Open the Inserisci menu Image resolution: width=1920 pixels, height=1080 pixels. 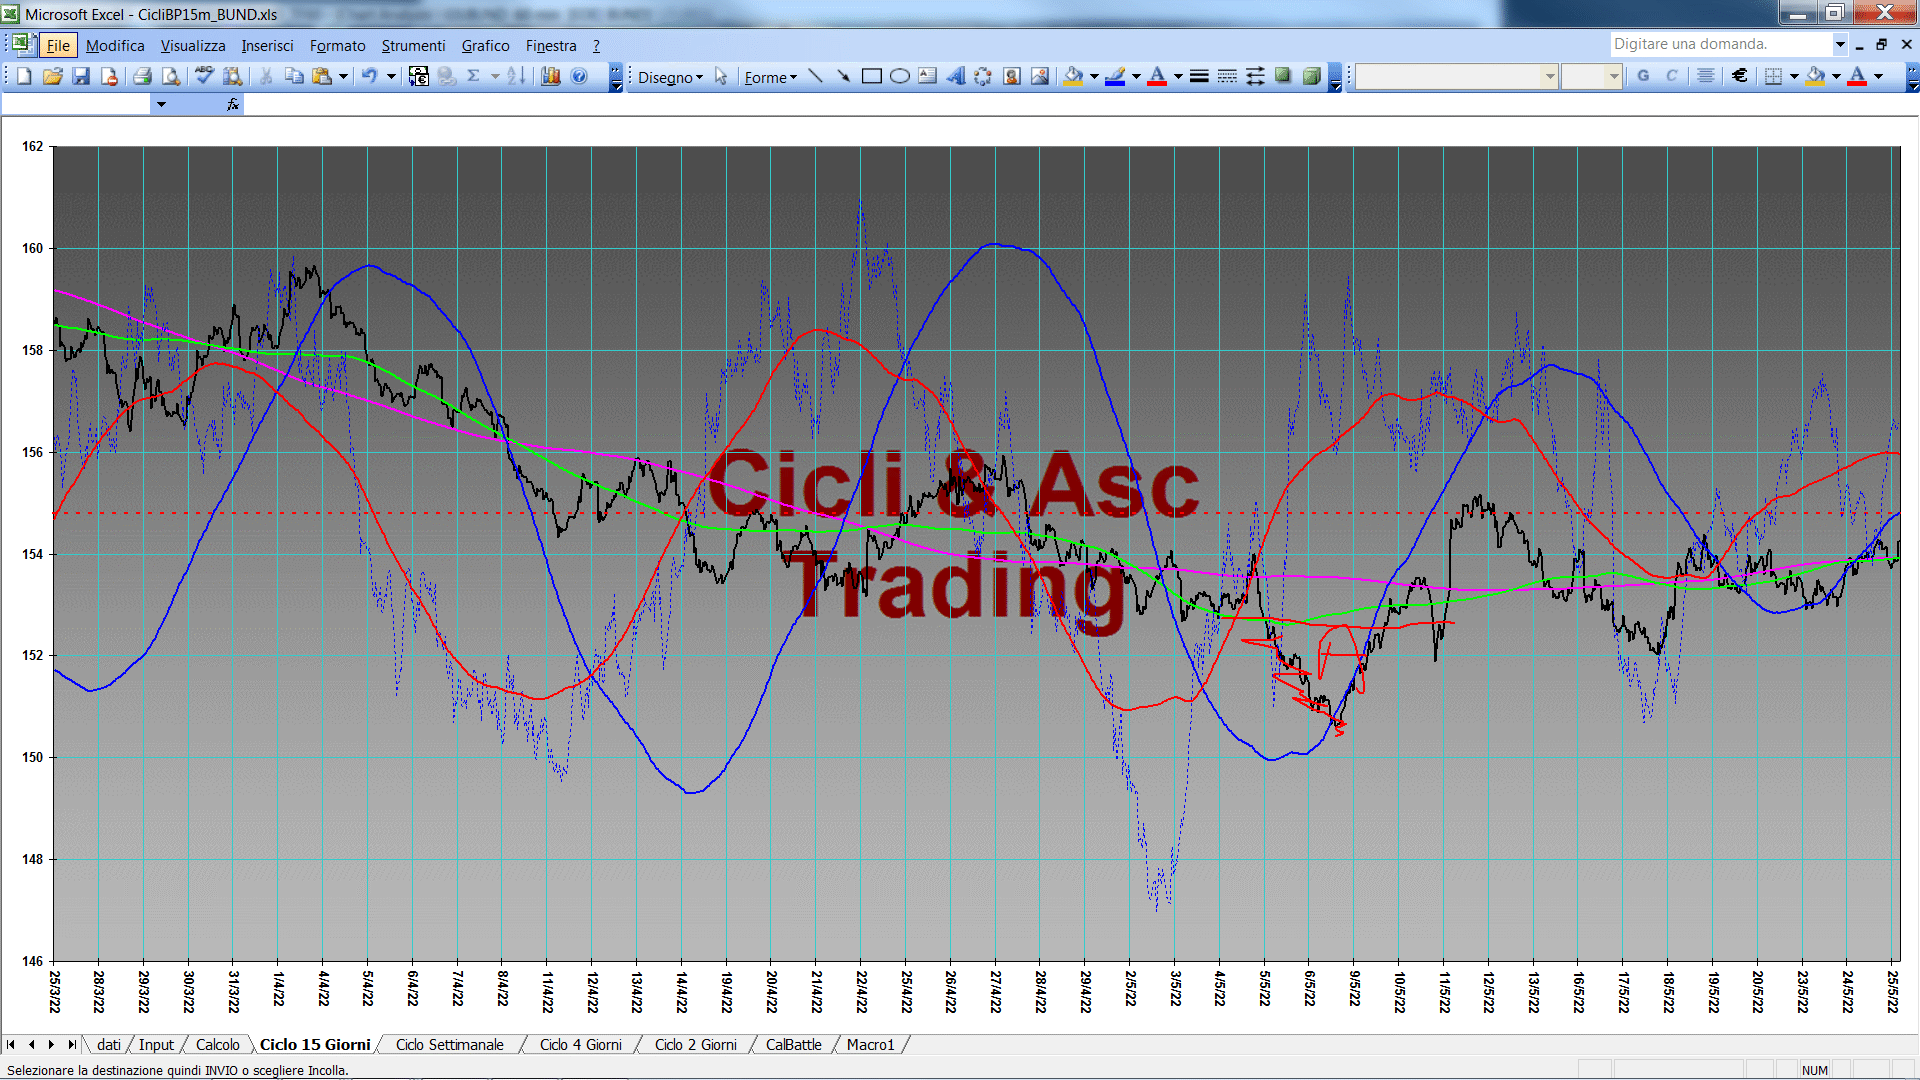267,45
